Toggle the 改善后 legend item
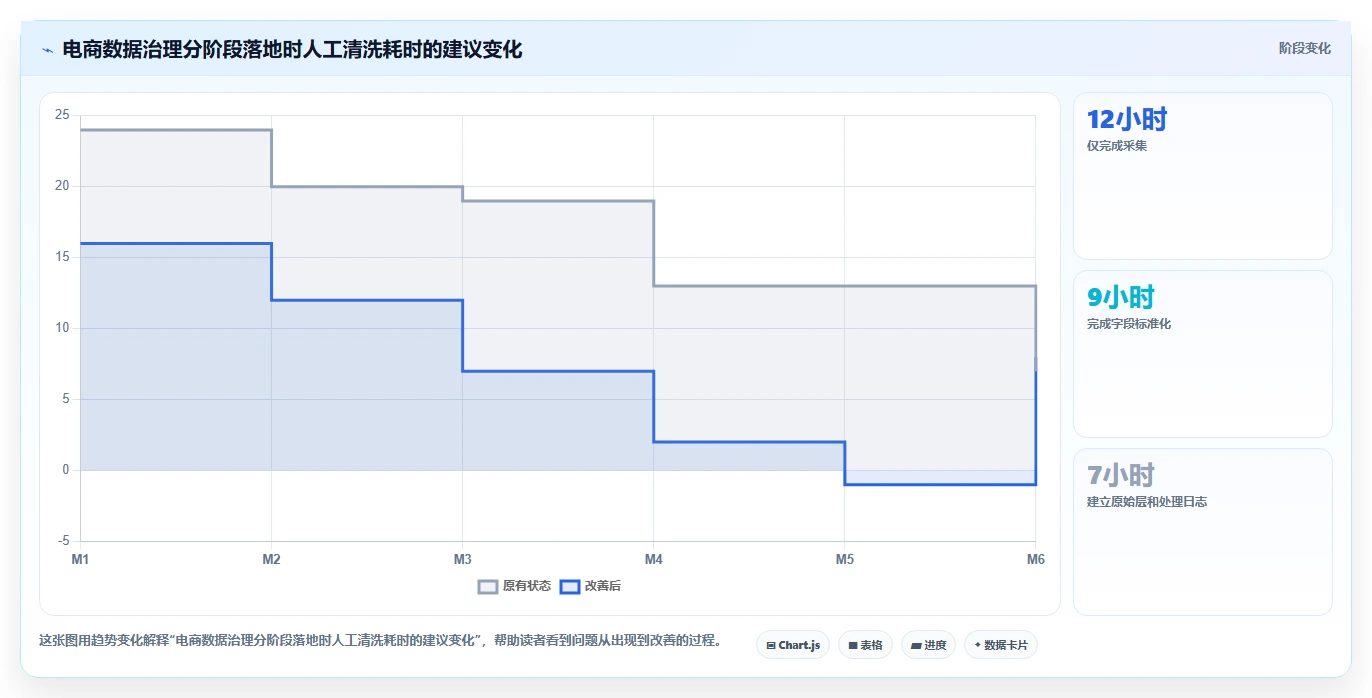The image size is (1372, 698). 590,586
